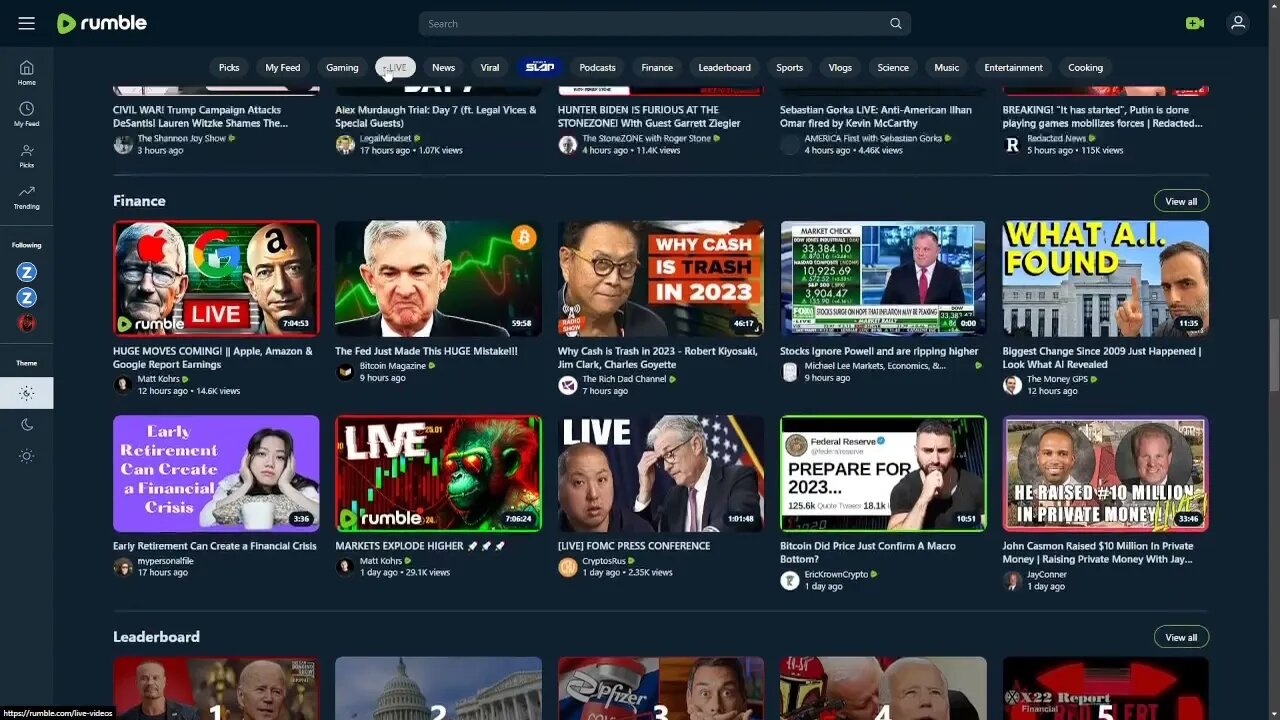The width and height of the screenshot is (1280, 720).
Task: Open CryptosRus channel avatar
Action: point(568,567)
